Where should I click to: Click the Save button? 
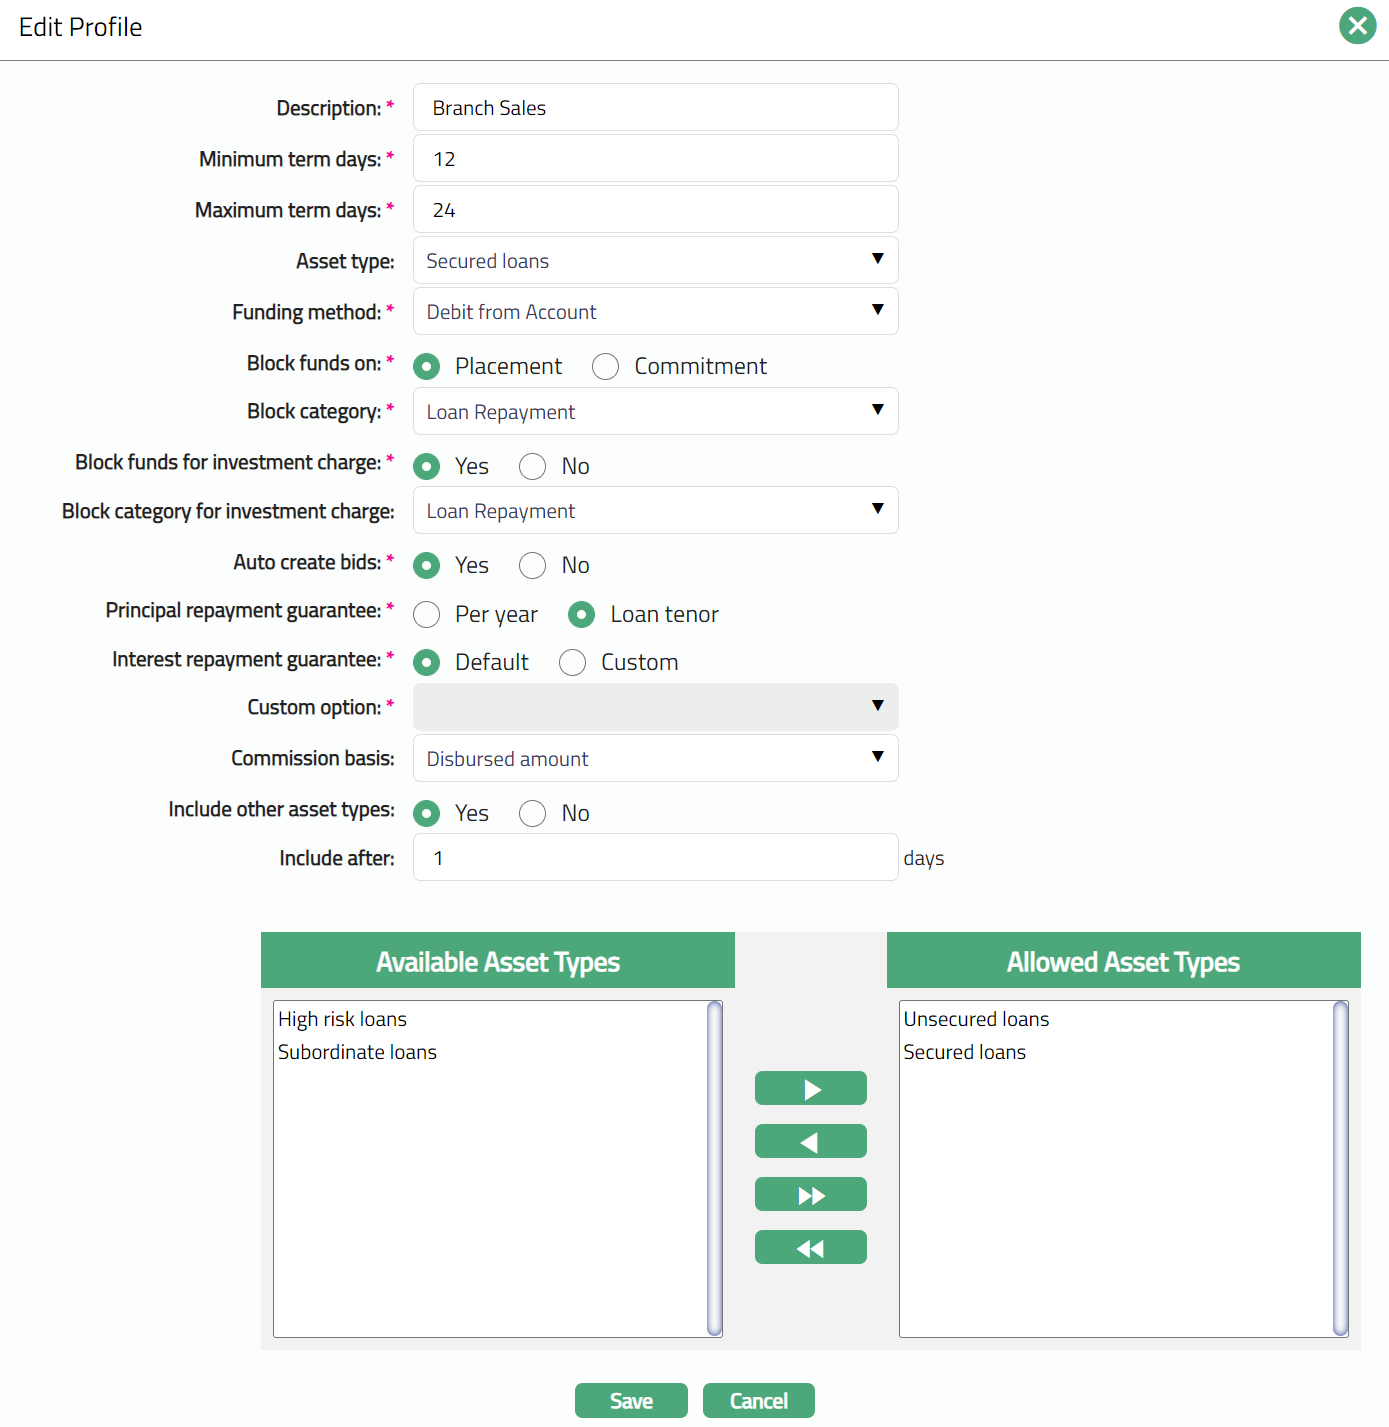pos(631,1401)
